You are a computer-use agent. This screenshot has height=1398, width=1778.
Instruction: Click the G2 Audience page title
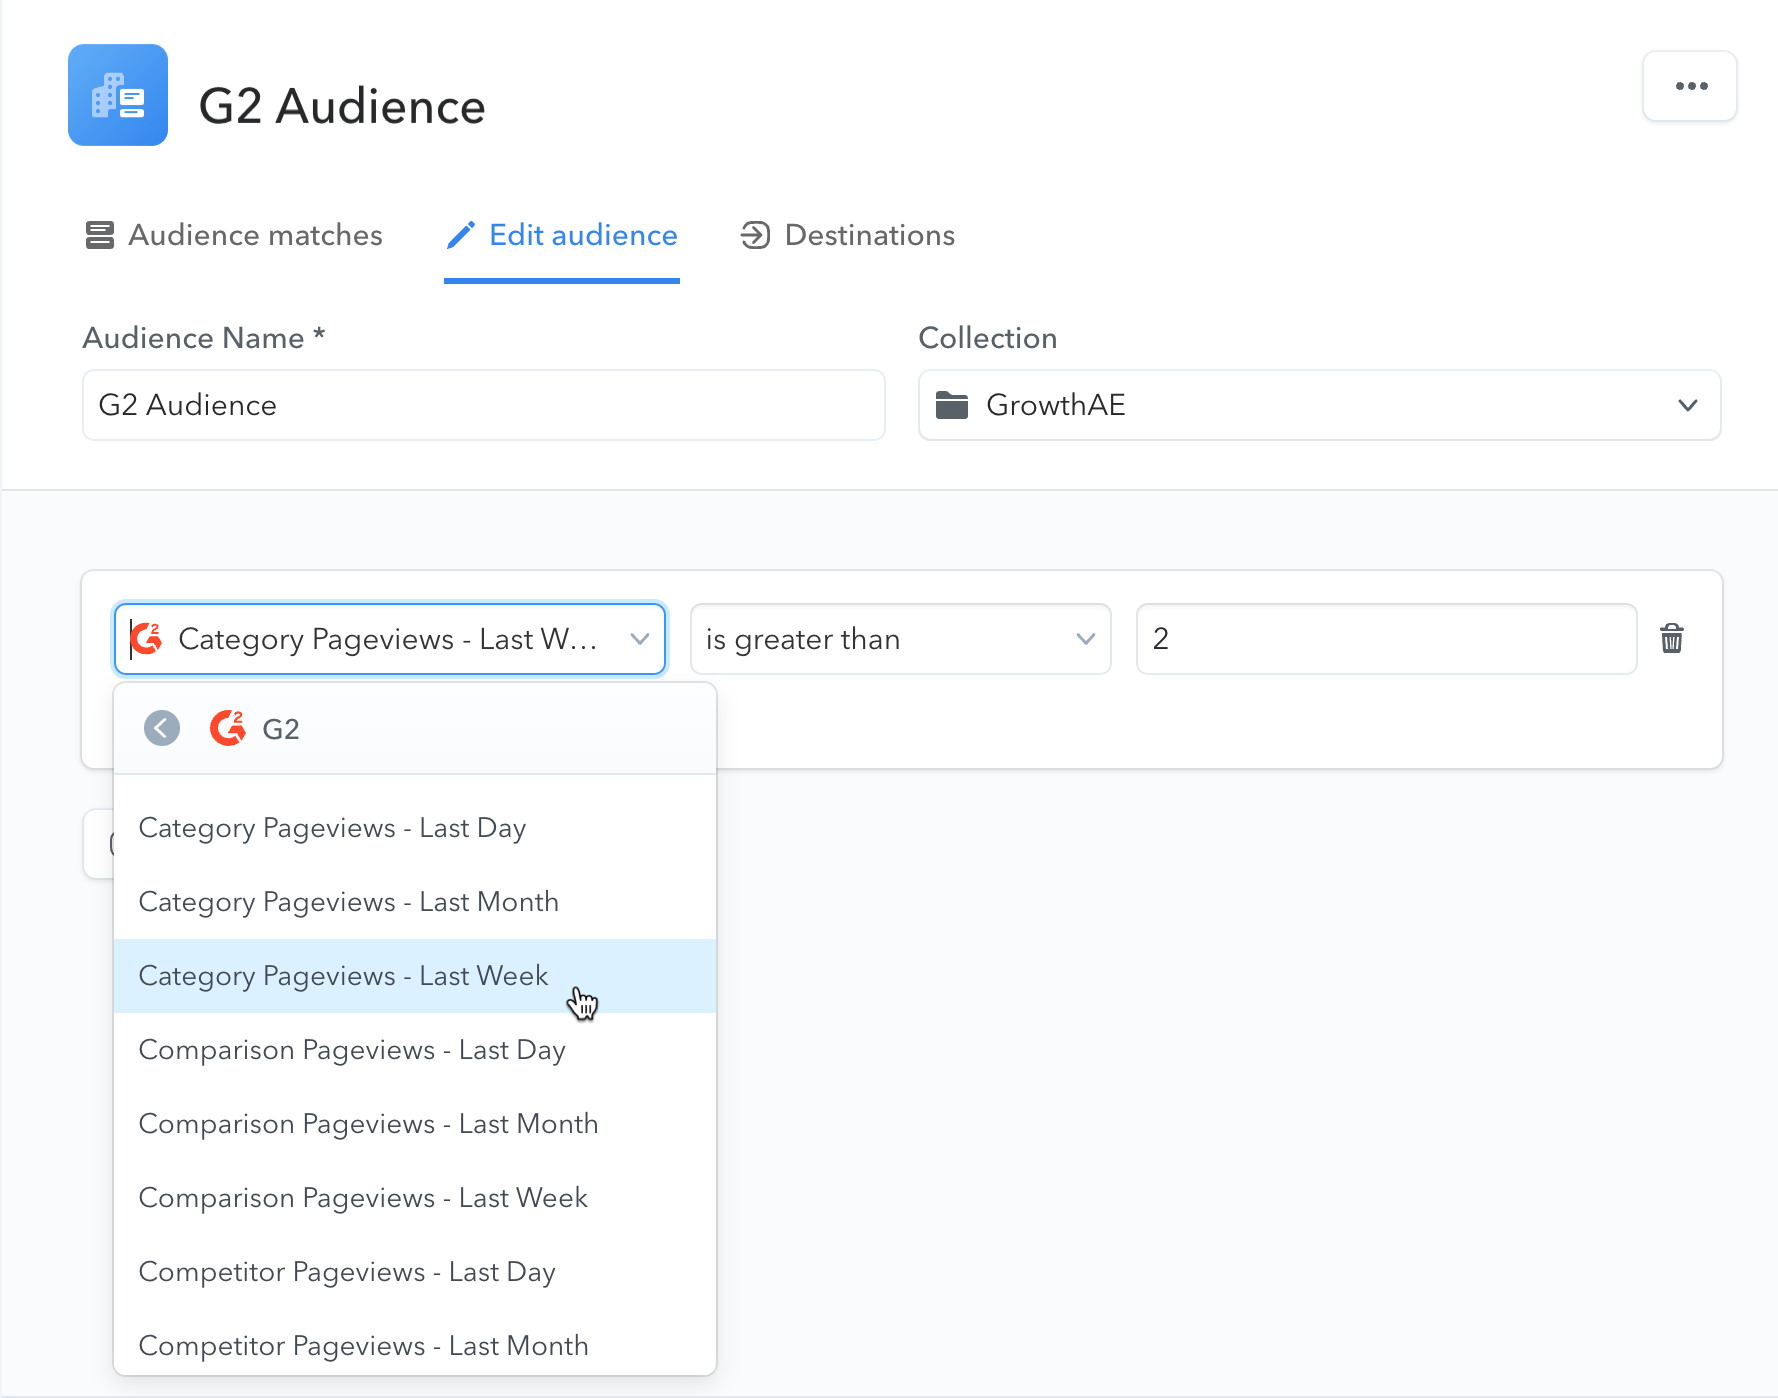click(342, 106)
